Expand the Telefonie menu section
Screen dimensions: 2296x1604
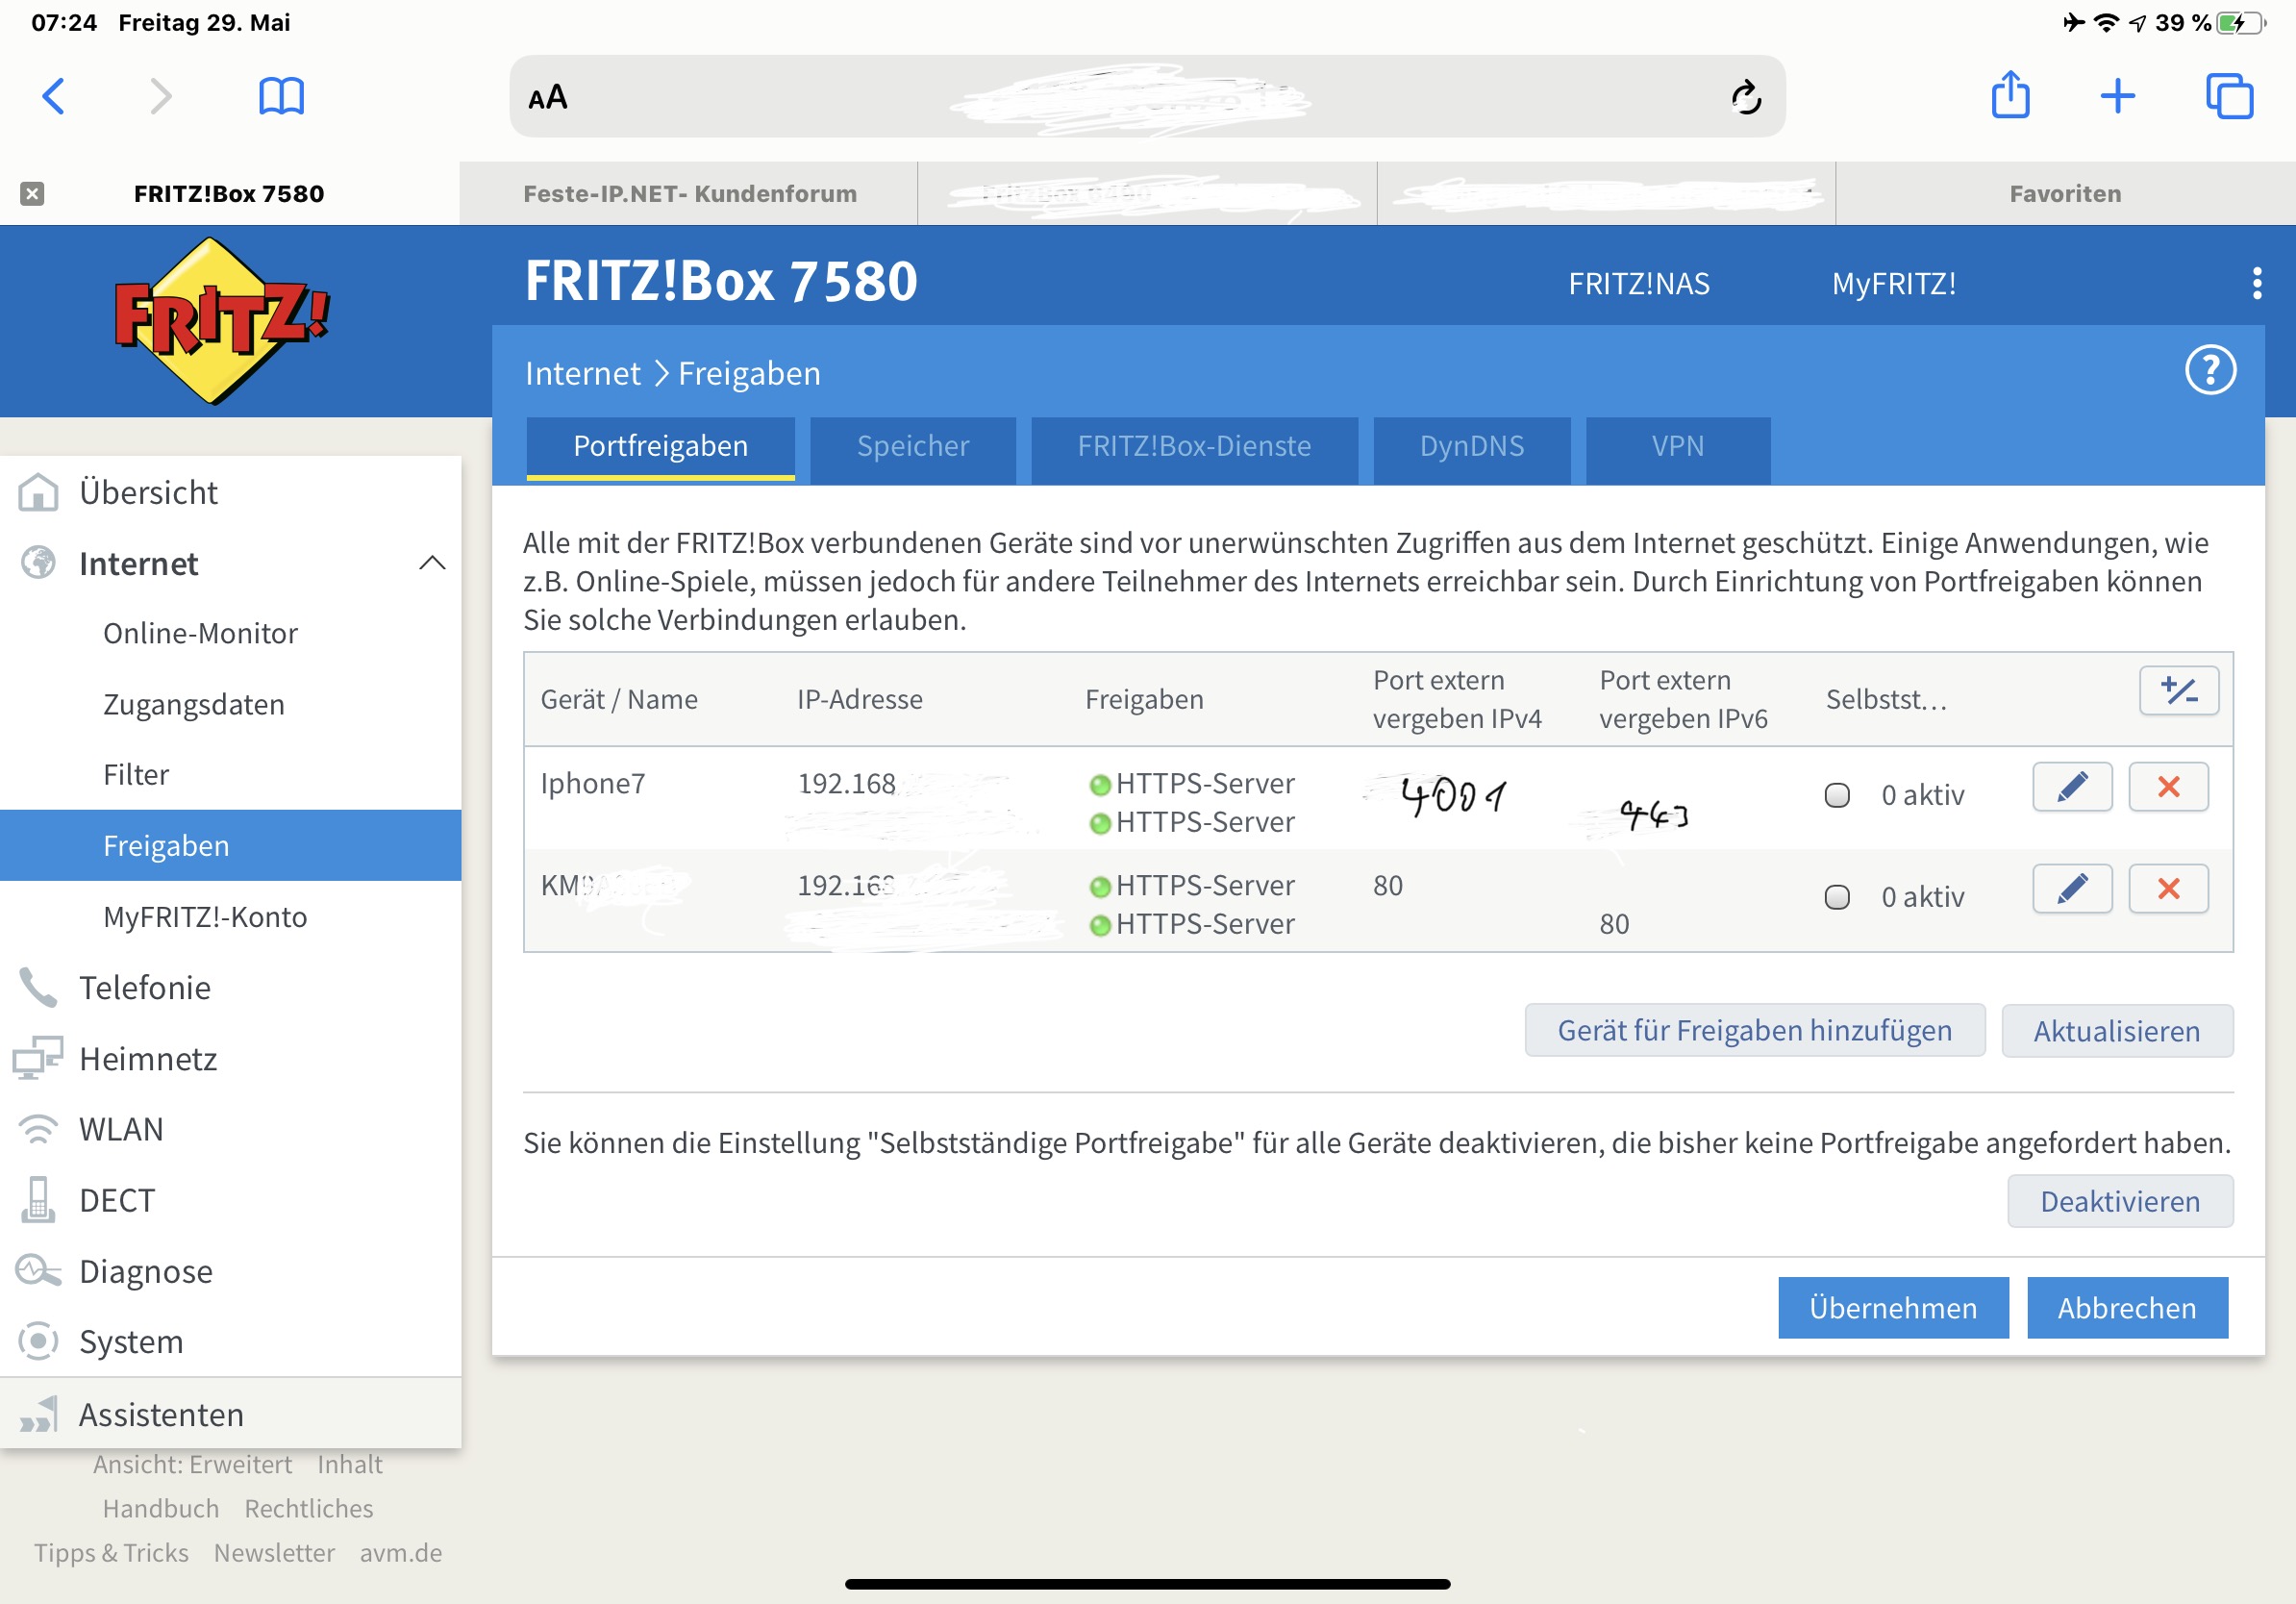[x=145, y=987]
